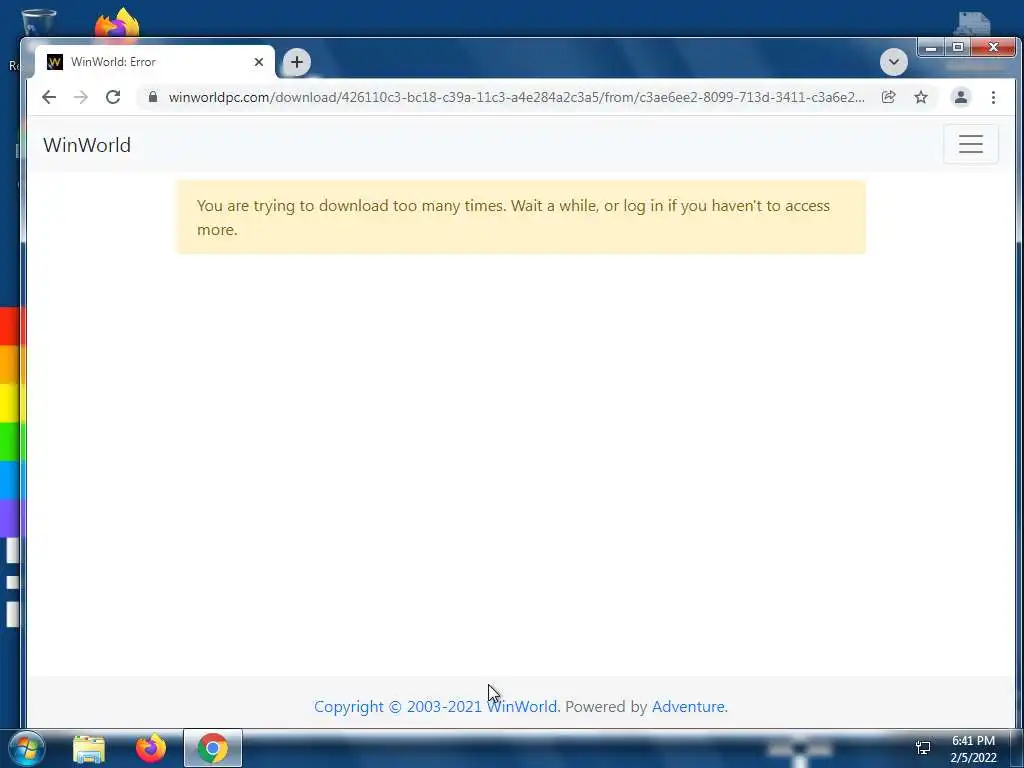Expand the tab search dropdown
The width and height of the screenshot is (1024, 768).
click(893, 62)
